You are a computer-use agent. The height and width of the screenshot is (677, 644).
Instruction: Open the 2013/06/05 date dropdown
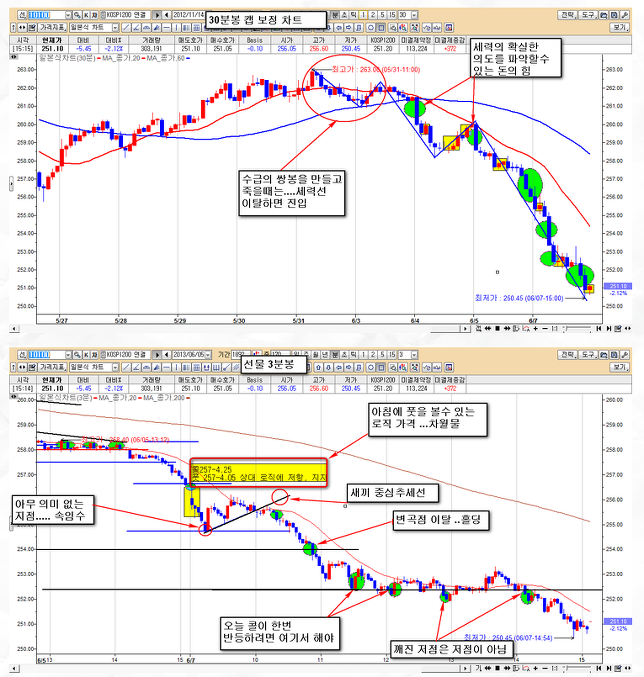(x=208, y=354)
